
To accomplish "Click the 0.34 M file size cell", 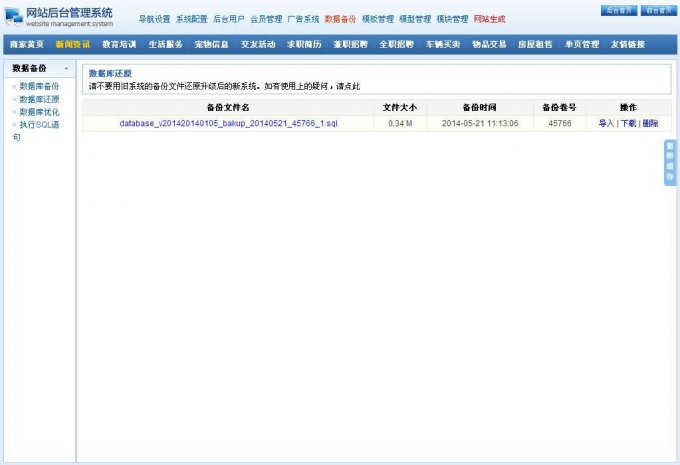I will pos(400,123).
